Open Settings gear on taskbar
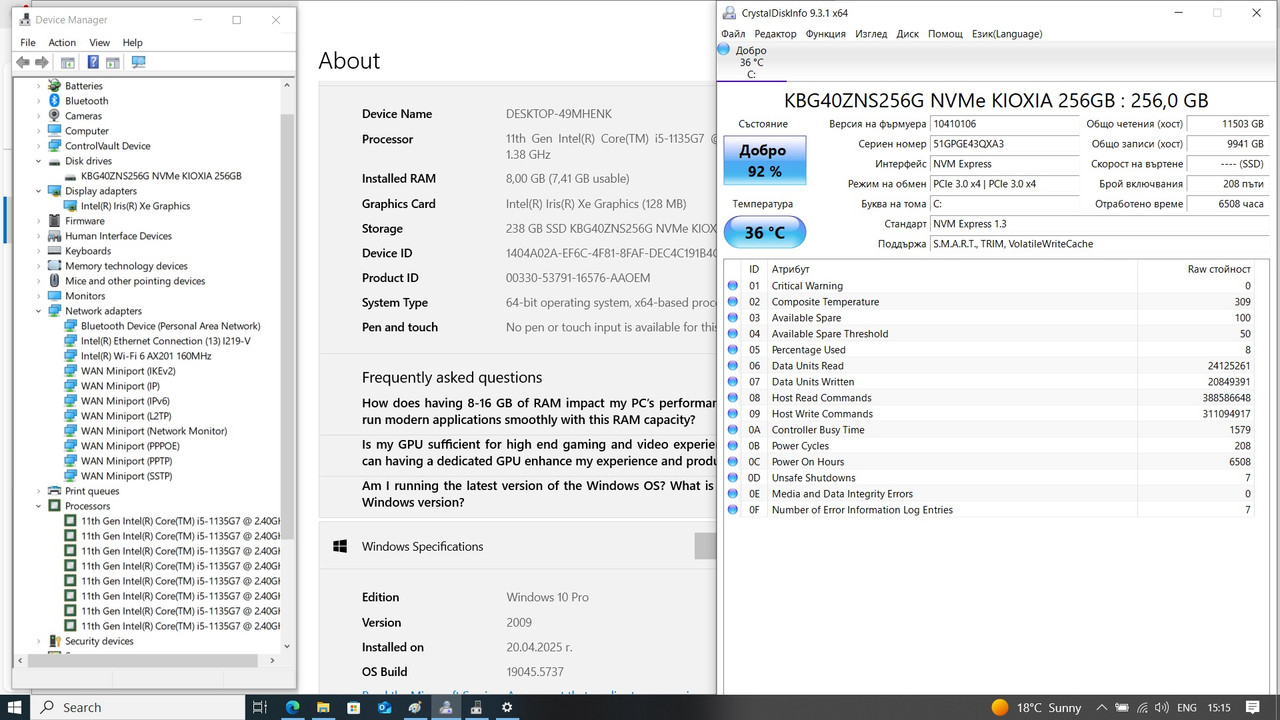The height and width of the screenshot is (720, 1280). coord(507,707)
